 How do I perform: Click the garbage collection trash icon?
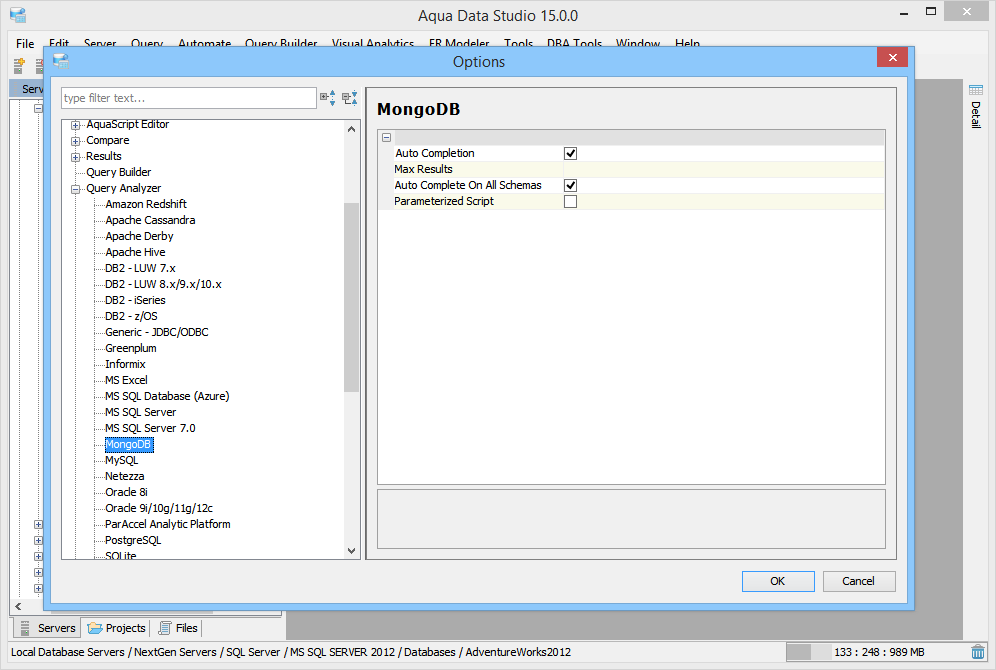[x=978, y=652]
